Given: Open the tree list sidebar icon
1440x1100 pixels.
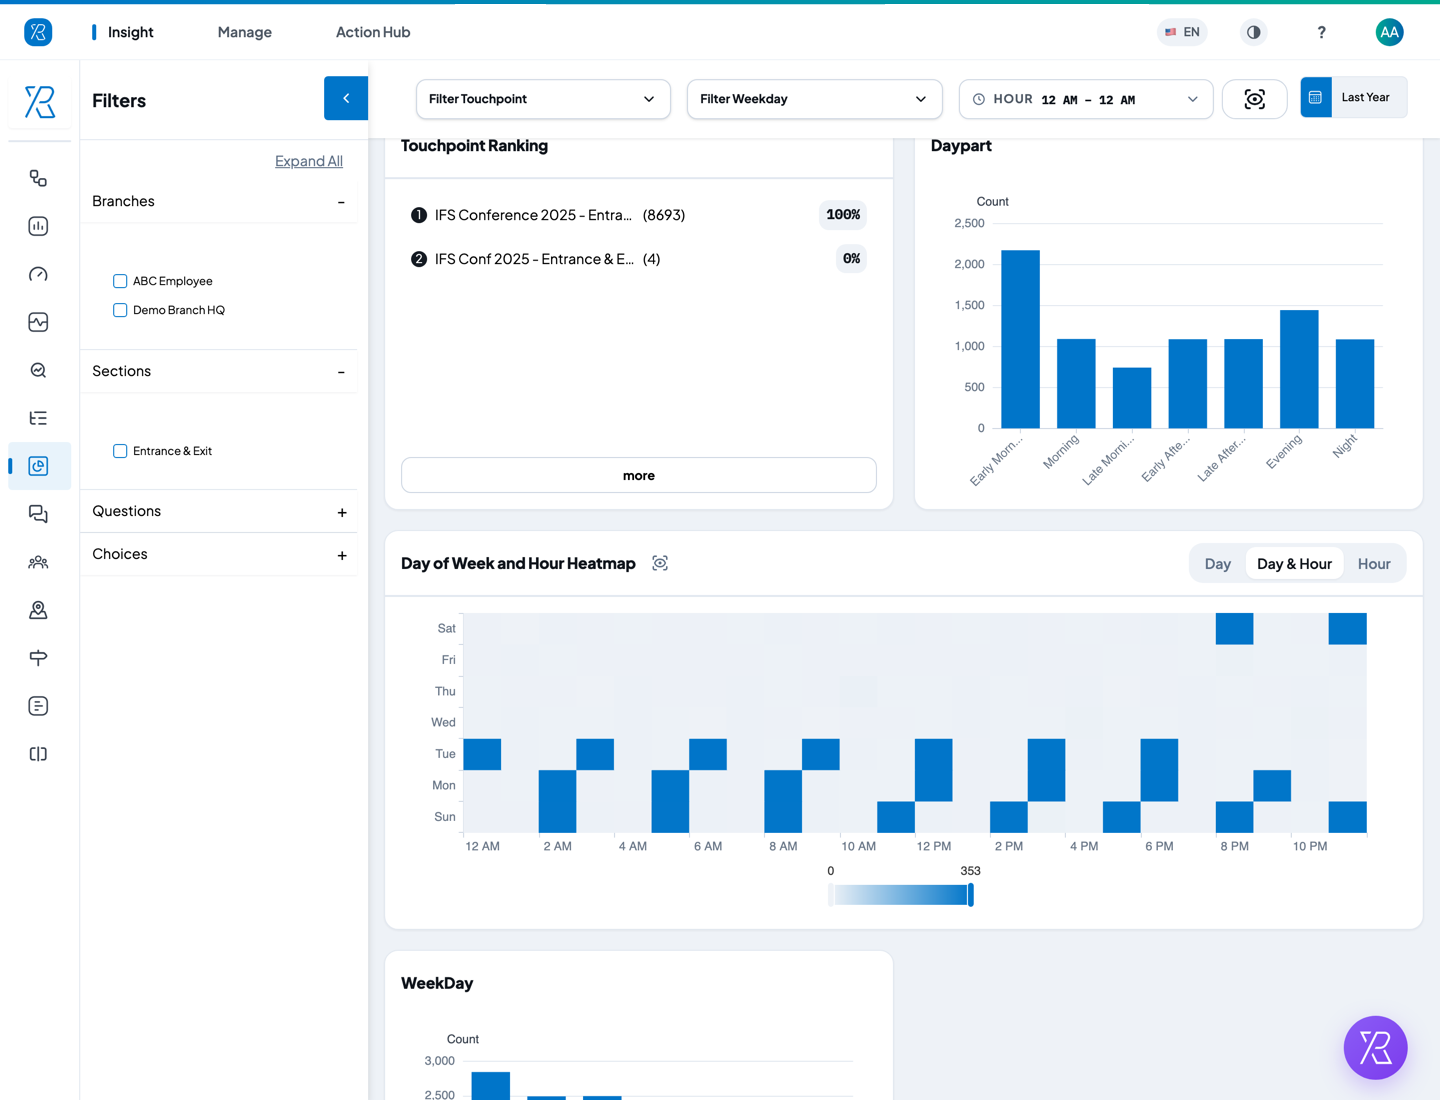Looking at the screenshot, I should [38, 418].
